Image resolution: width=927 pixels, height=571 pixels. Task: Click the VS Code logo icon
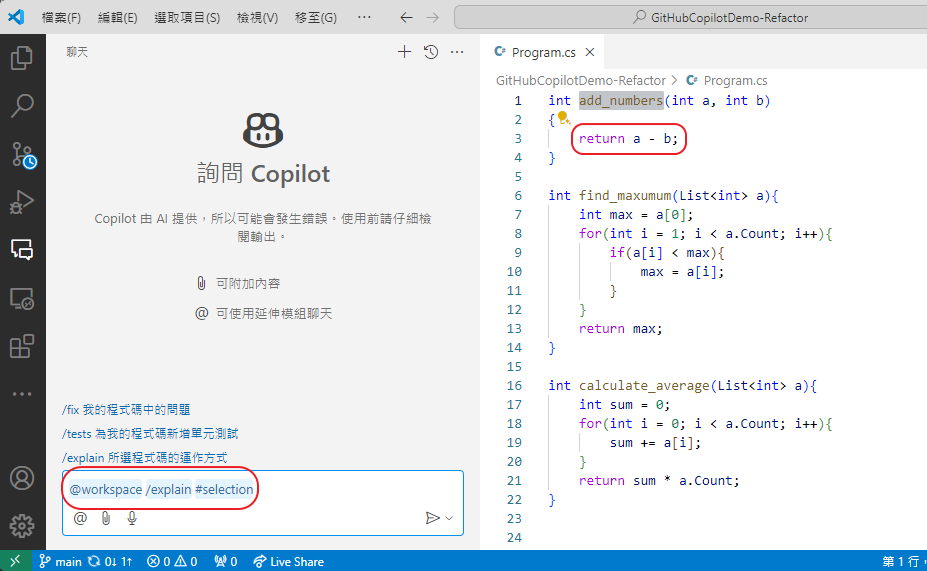[x=16, y=17]
